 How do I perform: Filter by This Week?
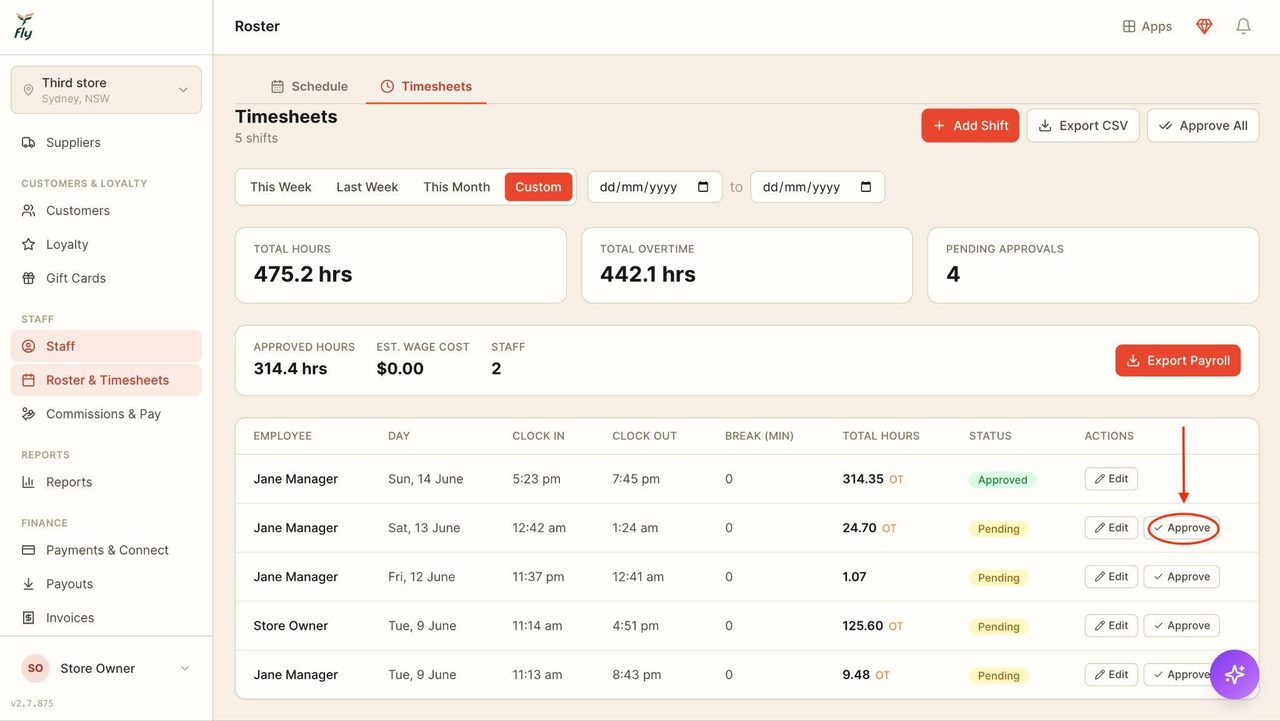coord(281,187)
